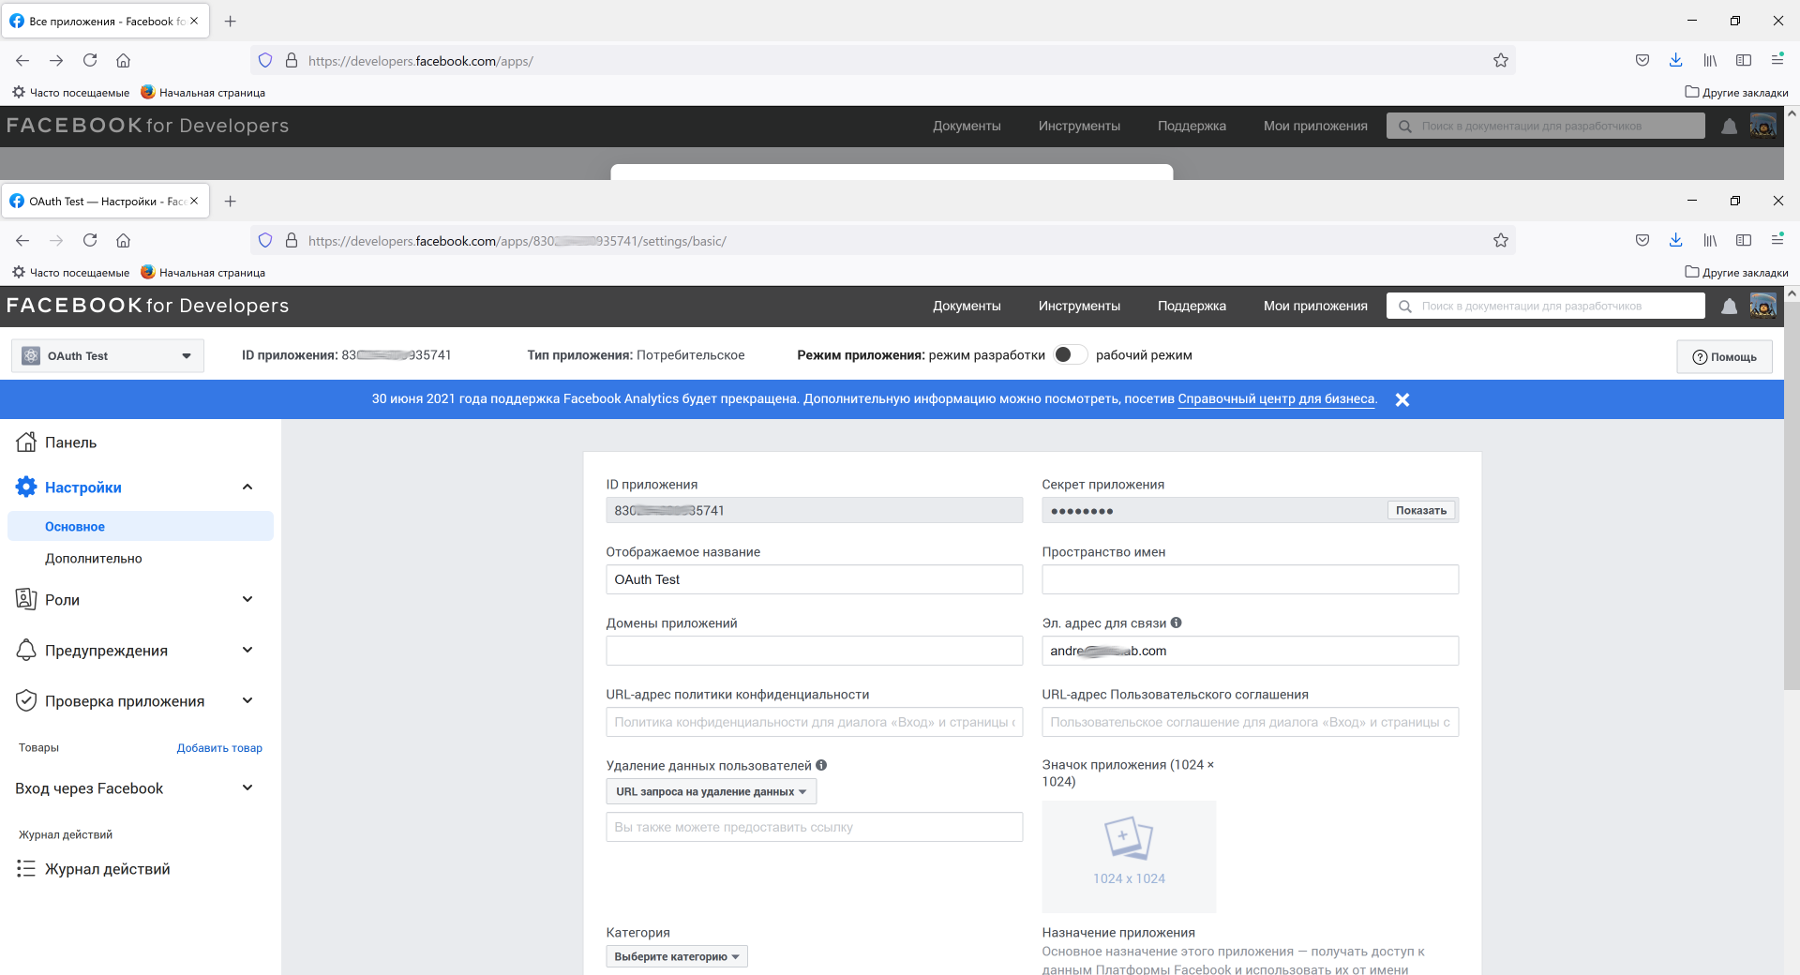
Task: Click the Журнал действий list icon
Action: click(x=26, y=869)
